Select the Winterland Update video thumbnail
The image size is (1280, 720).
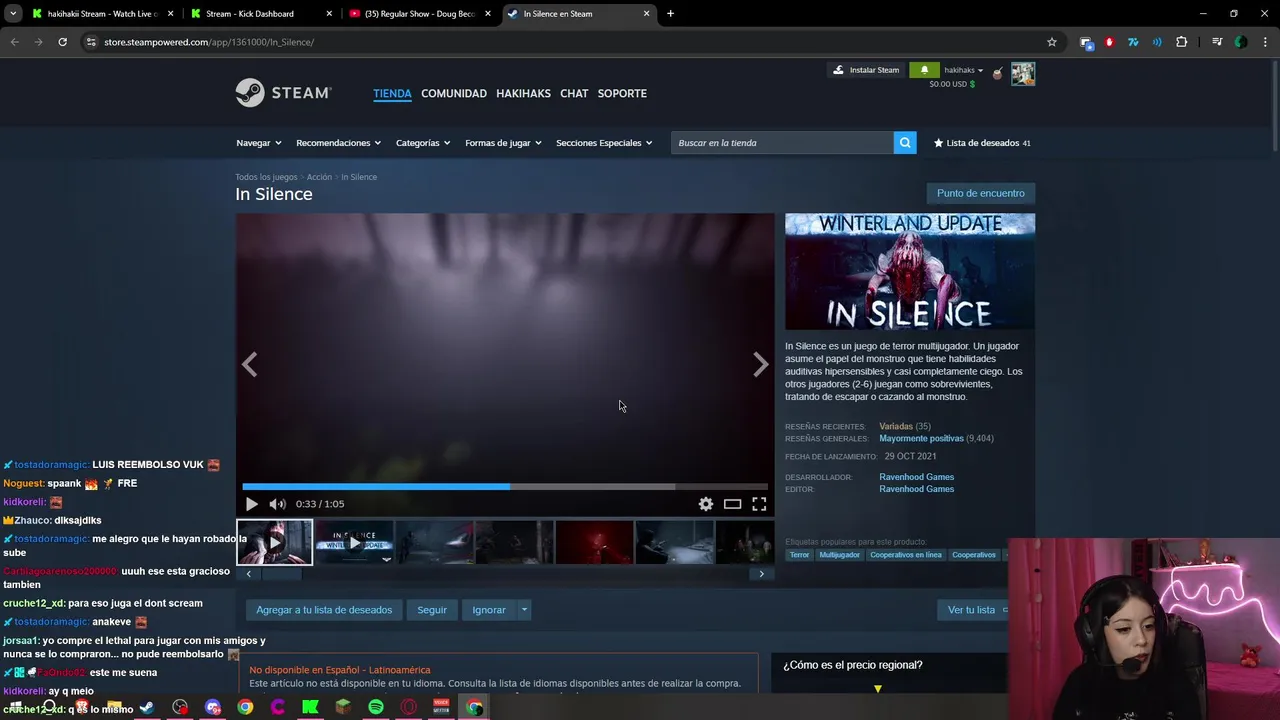pyautogui.click(x=354, y=542)
